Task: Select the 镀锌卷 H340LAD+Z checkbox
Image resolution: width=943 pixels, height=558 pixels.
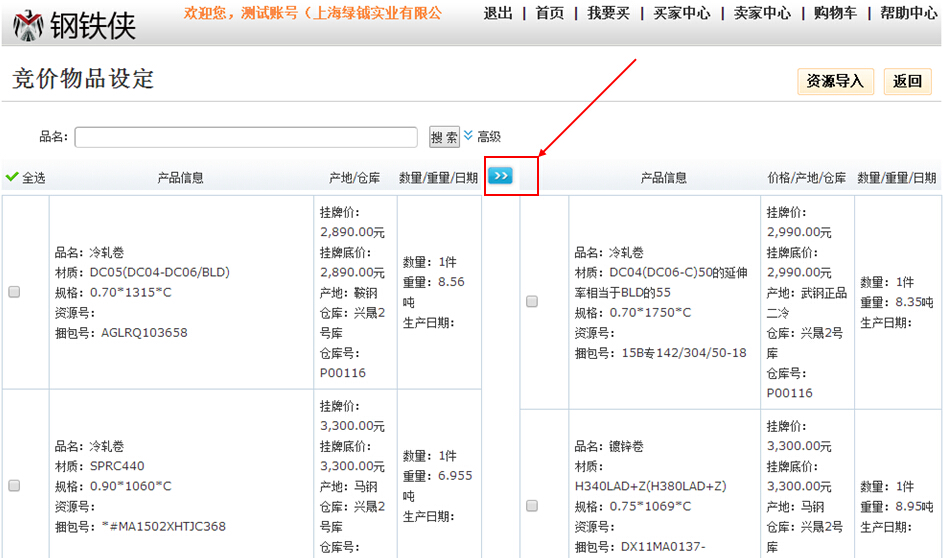Action: click(532, 506)
